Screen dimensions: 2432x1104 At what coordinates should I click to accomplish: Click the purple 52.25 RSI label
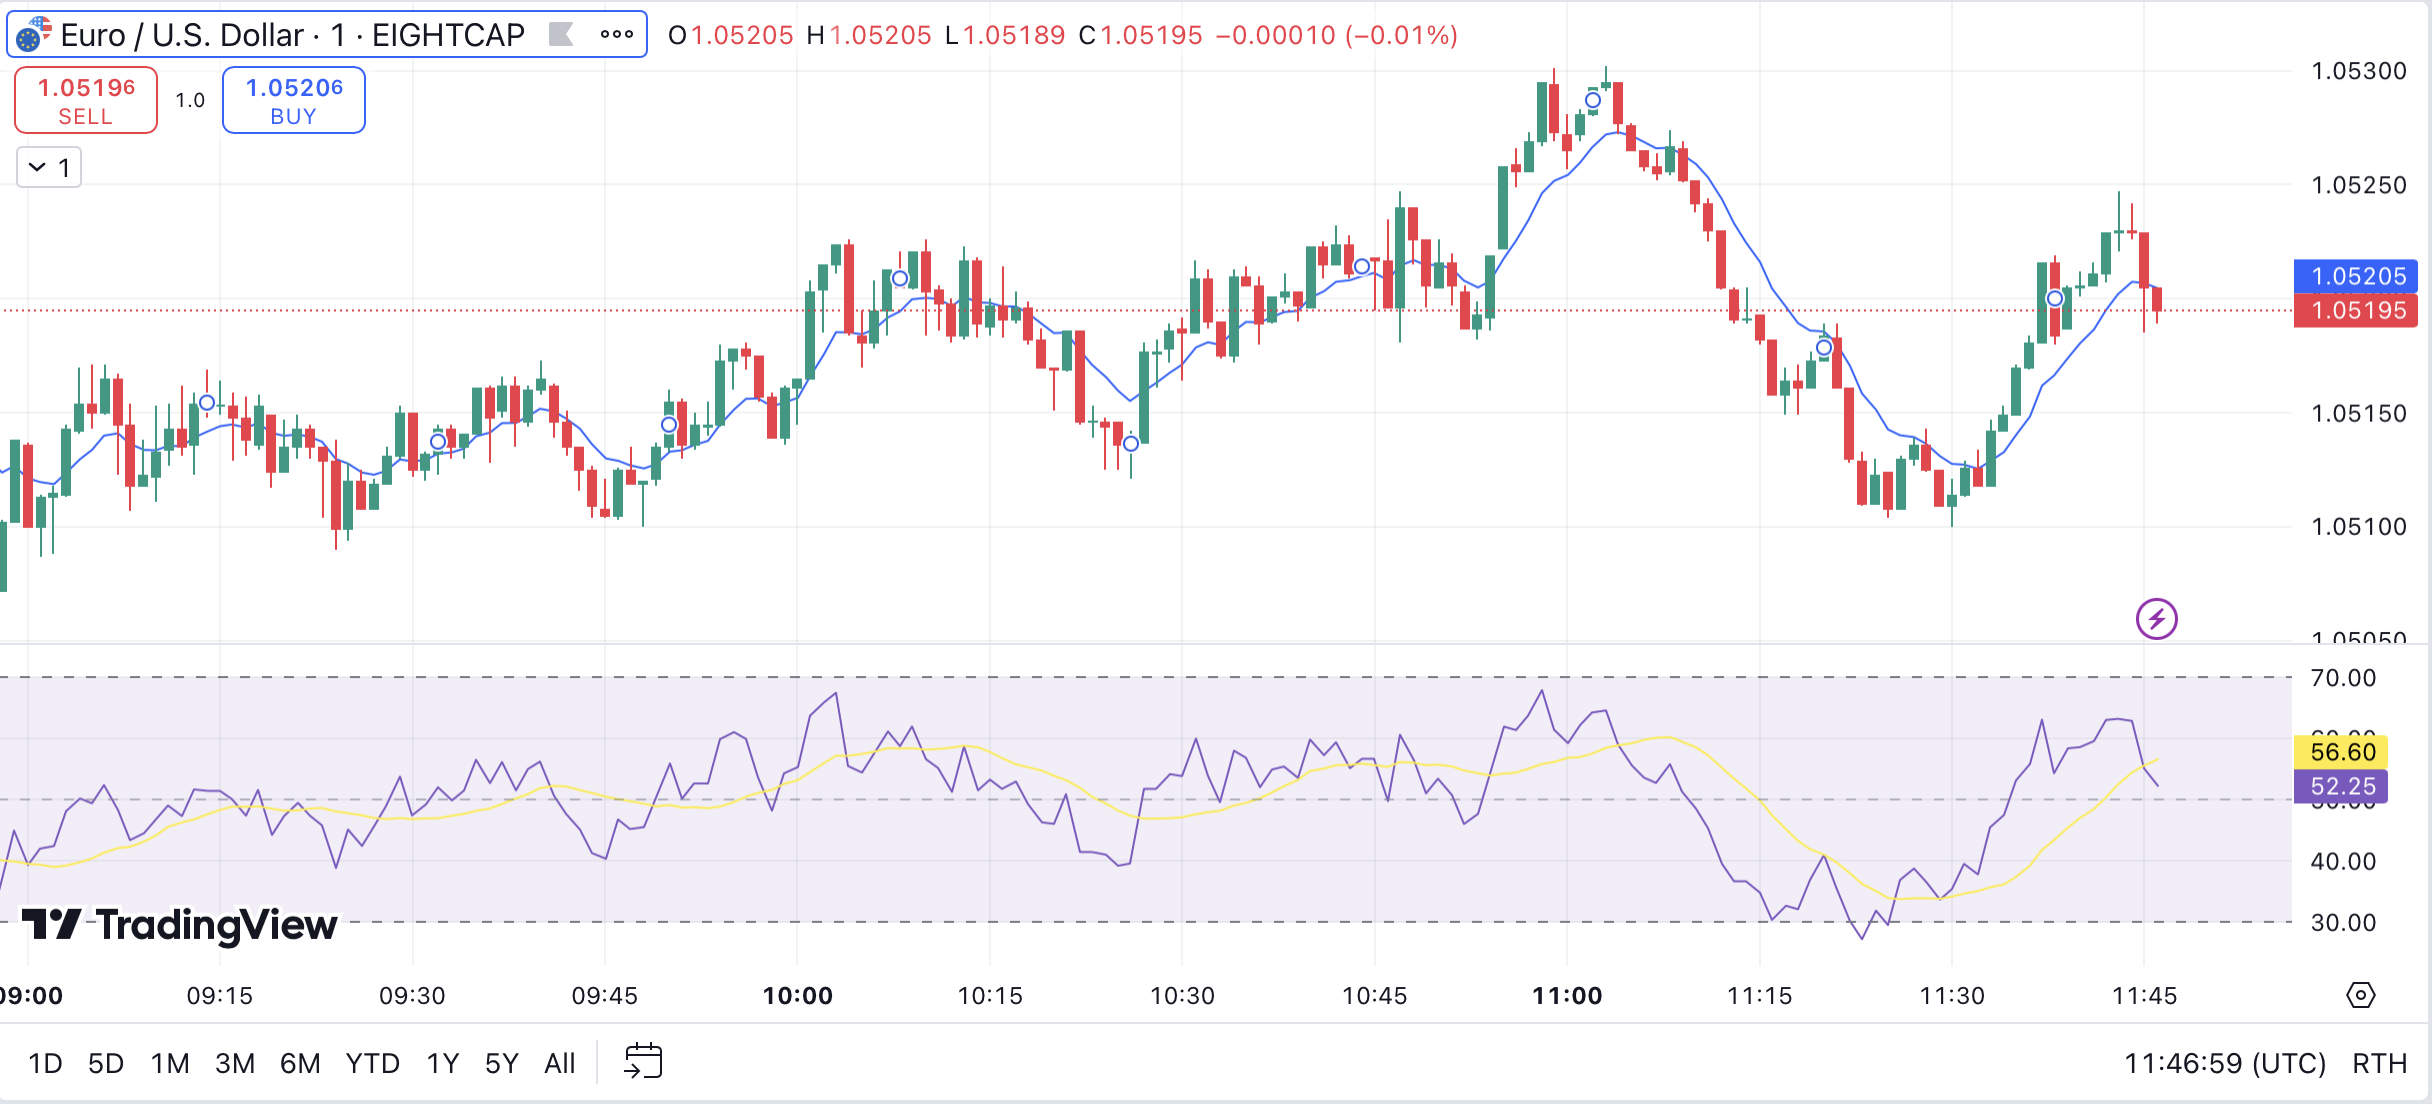[2341, 786]
